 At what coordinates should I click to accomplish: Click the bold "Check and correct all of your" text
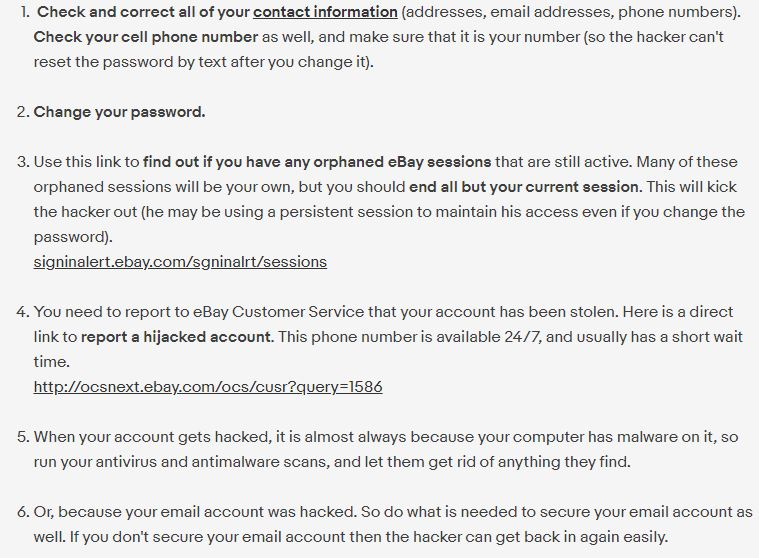click(143, 12)
